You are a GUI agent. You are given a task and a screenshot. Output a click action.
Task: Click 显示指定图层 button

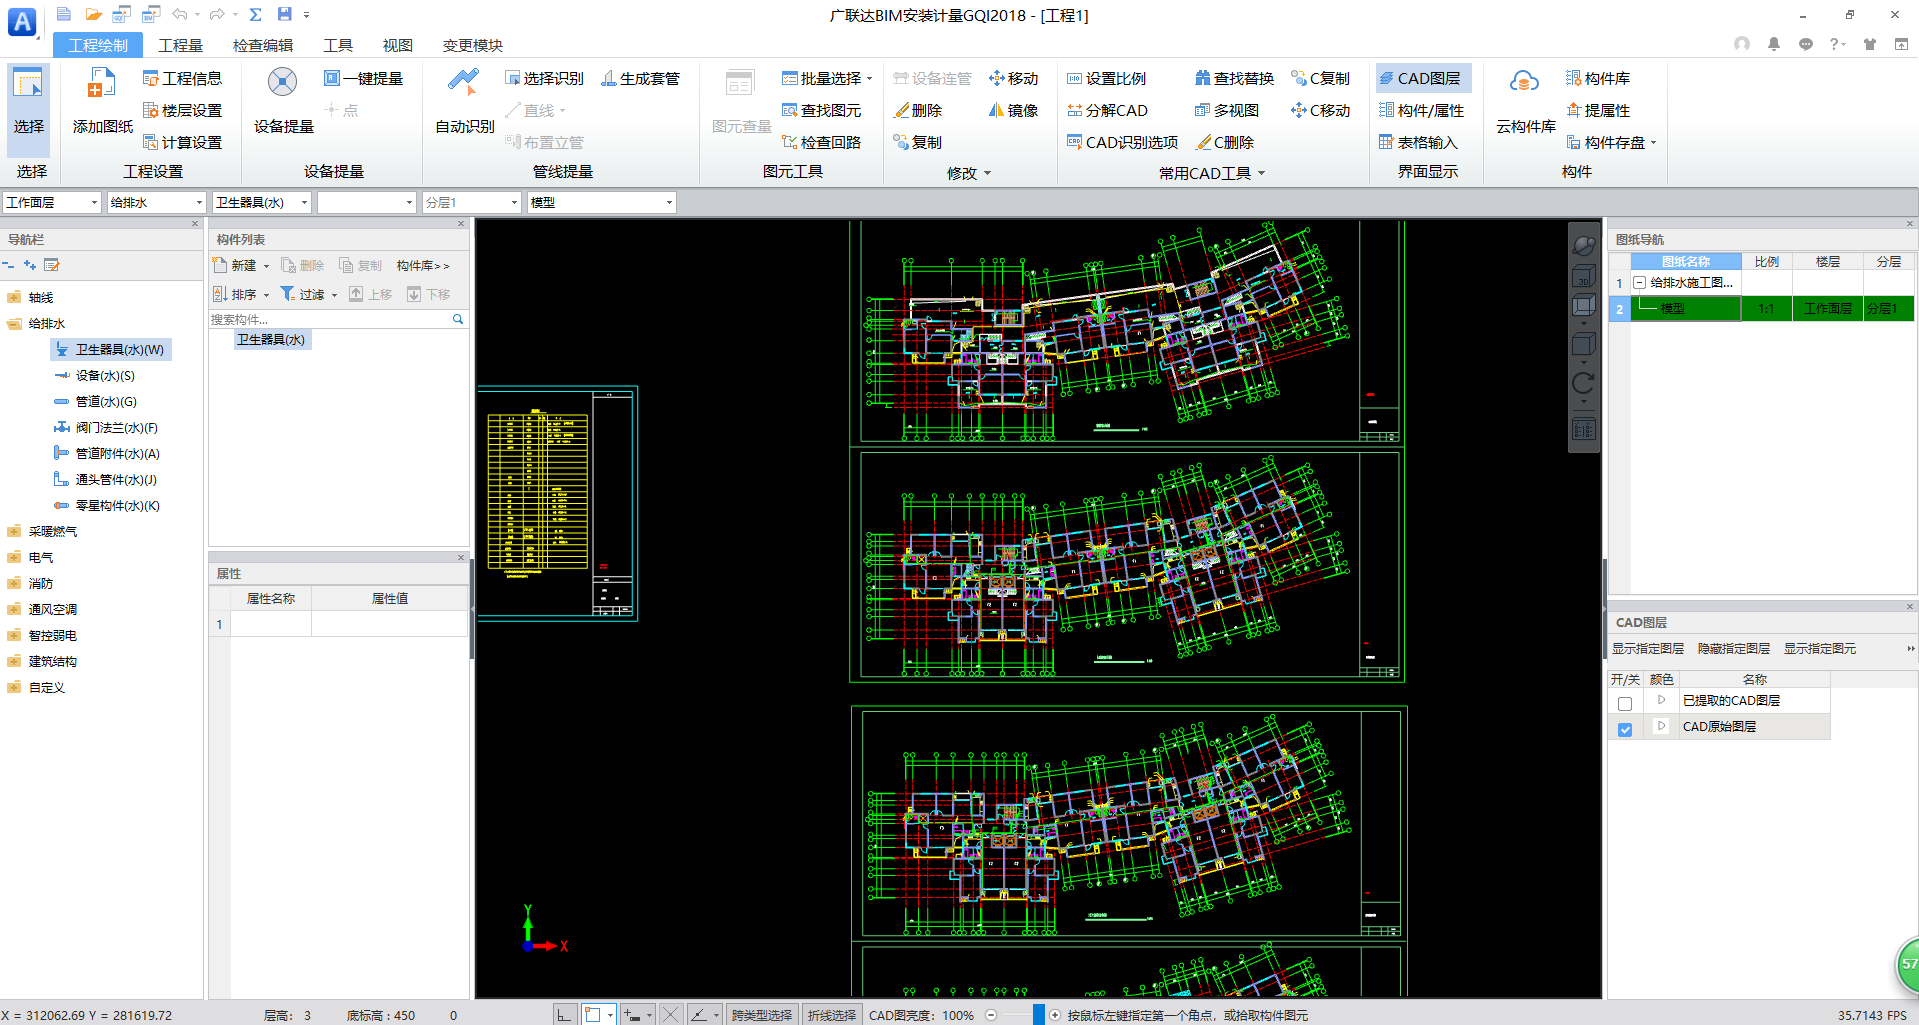click(1648, 648)
